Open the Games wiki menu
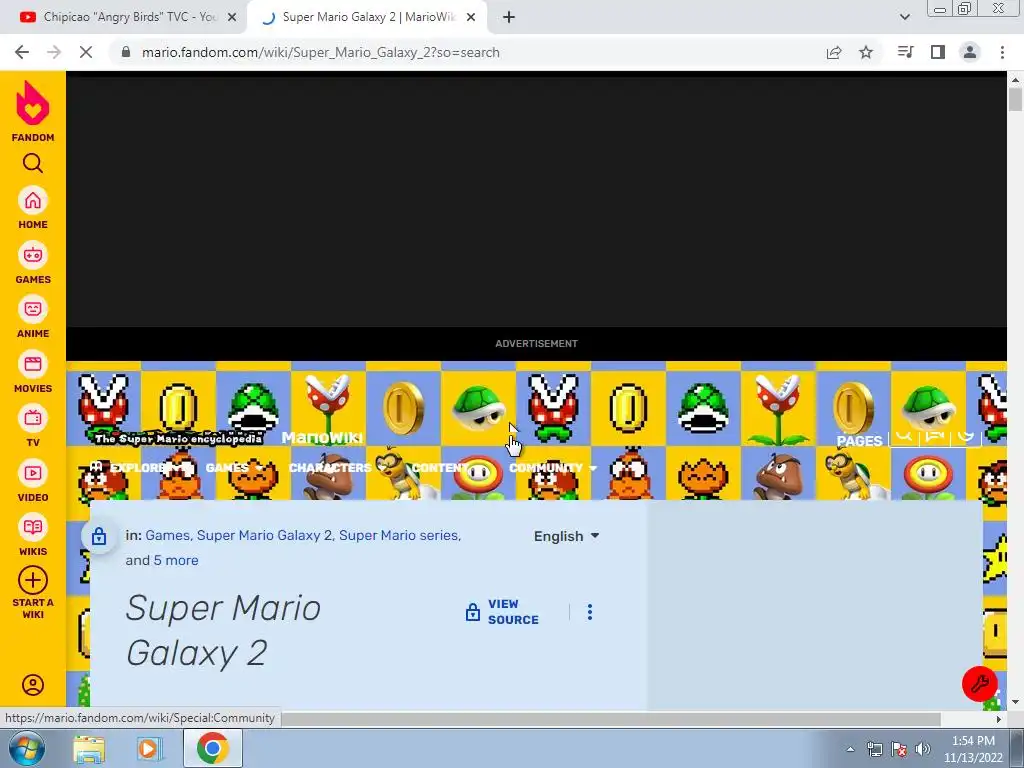Viewport: 1024px width, 768px height. [x=234, y=468]
